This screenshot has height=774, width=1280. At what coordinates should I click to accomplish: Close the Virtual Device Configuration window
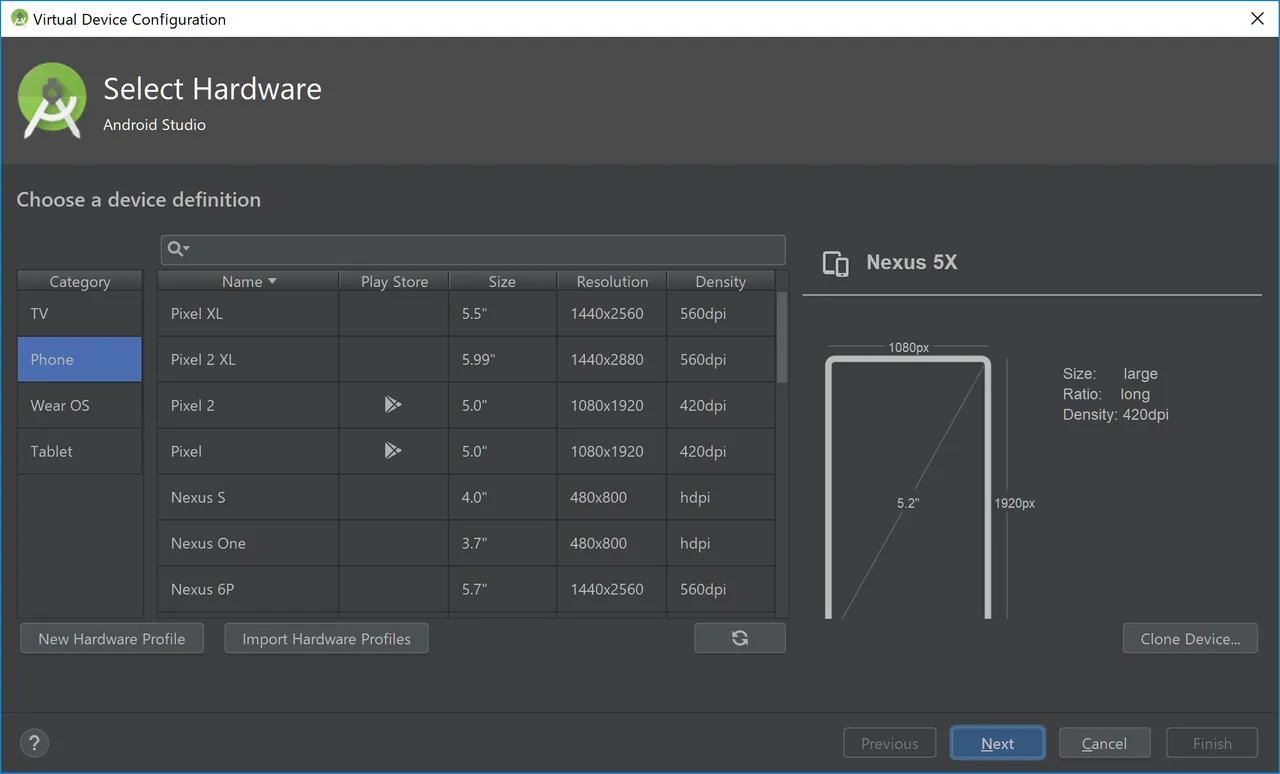(x=1257, y=18)
